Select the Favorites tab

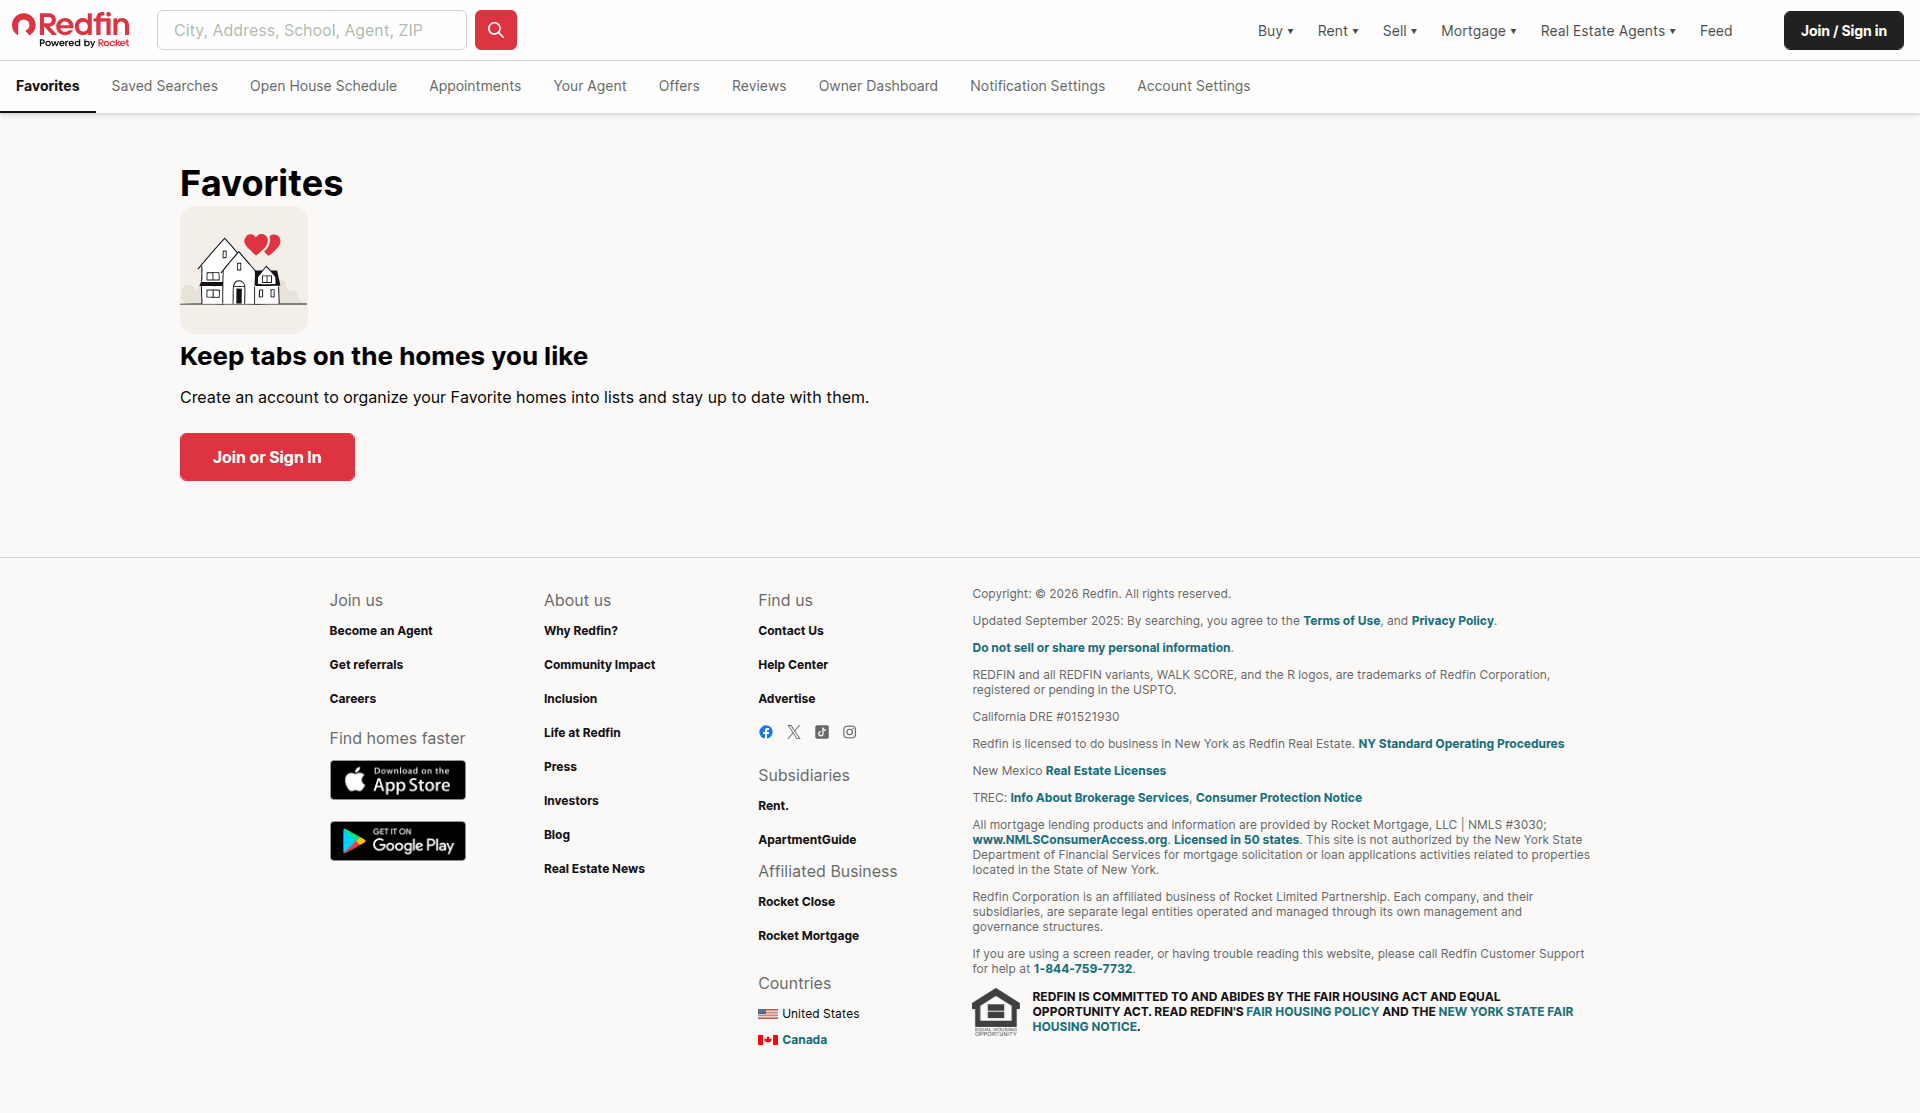click(x=48, y=86)
